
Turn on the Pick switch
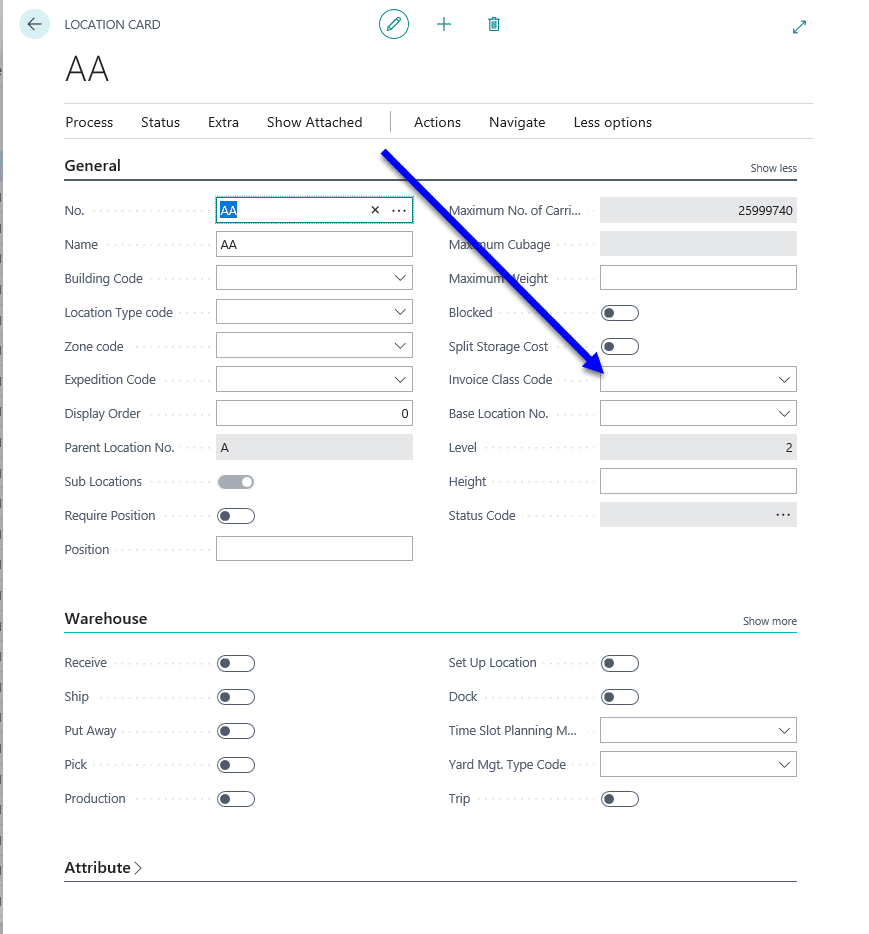[236, 765]
